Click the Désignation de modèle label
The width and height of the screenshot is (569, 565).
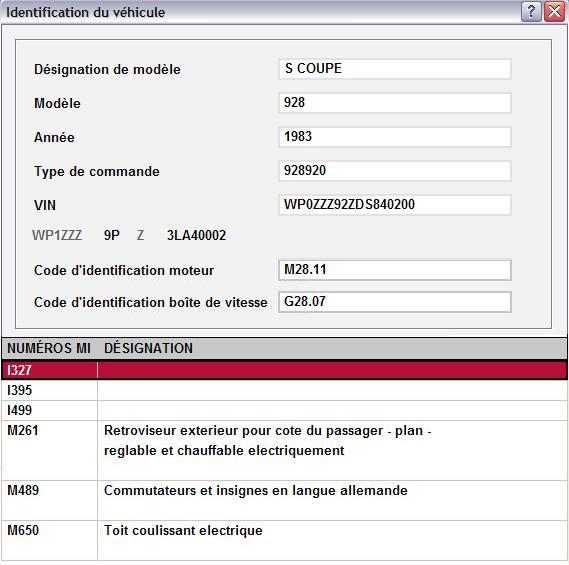pyautogui.click(x=107, y=70)
